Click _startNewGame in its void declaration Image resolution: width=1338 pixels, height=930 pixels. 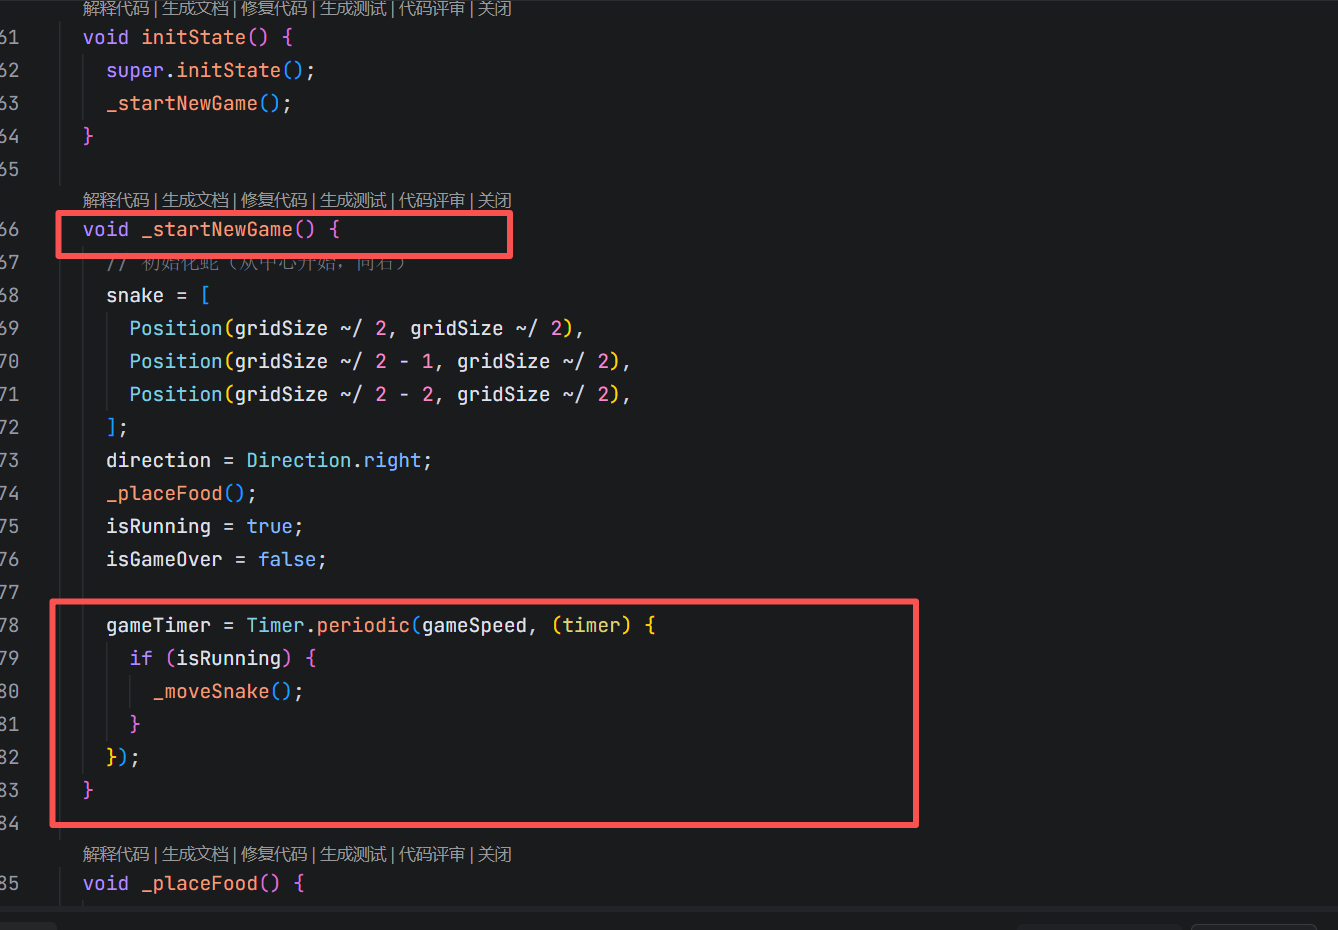217,229
